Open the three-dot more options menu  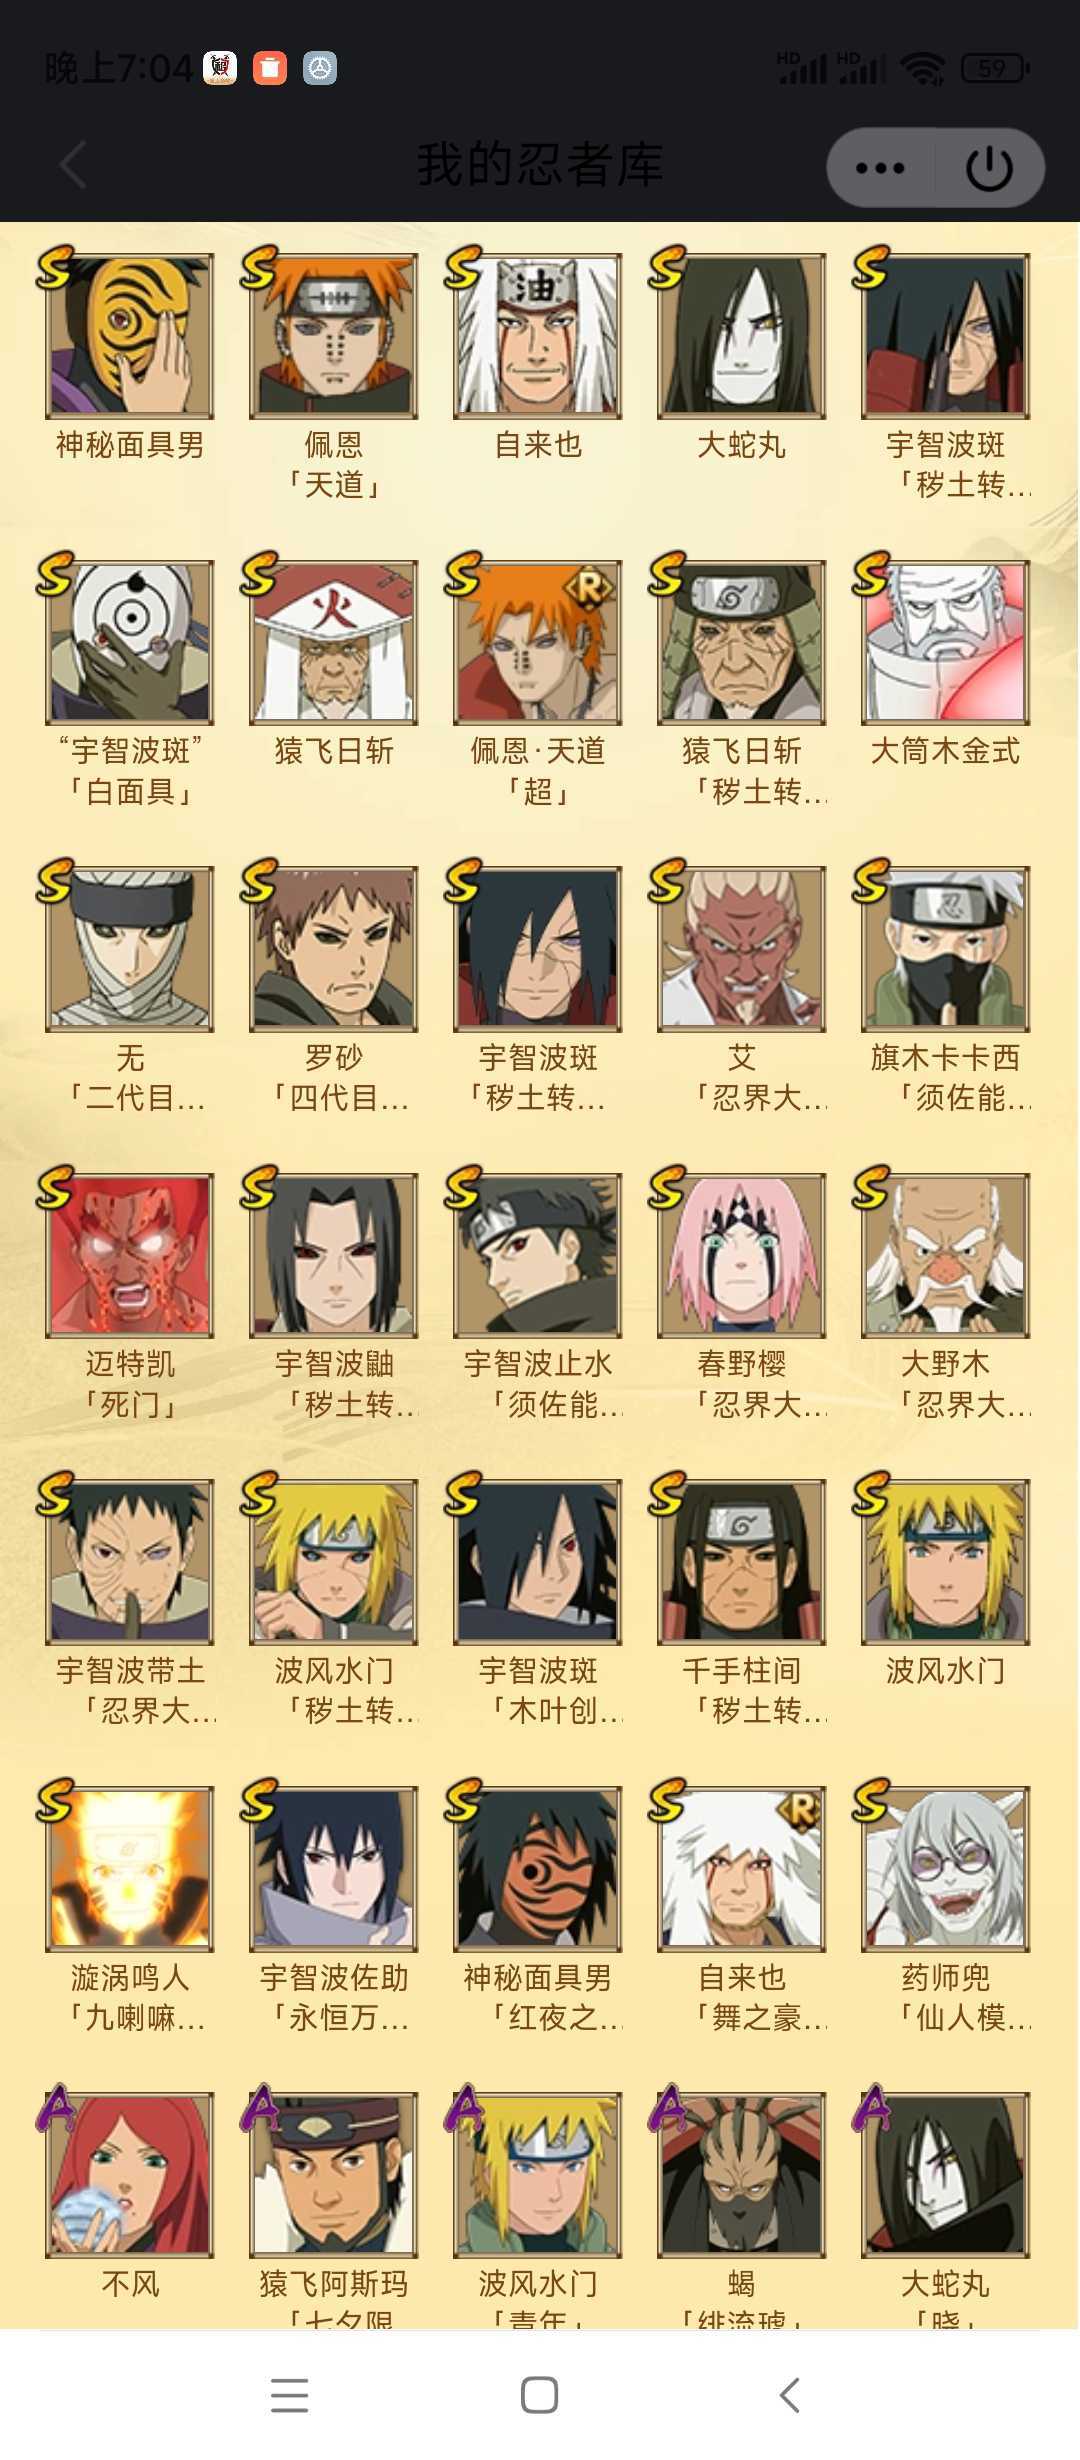pos(880,168)
